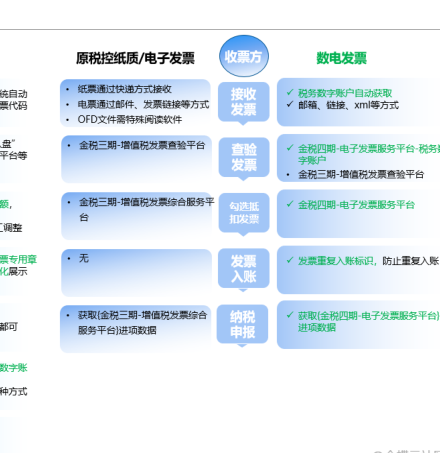
Task: Select the 纳税申报 step box
Action: pos(242,324)
